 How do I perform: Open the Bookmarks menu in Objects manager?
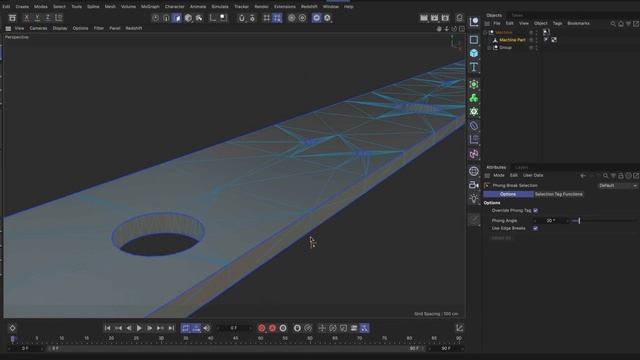(x=578, y=24)
